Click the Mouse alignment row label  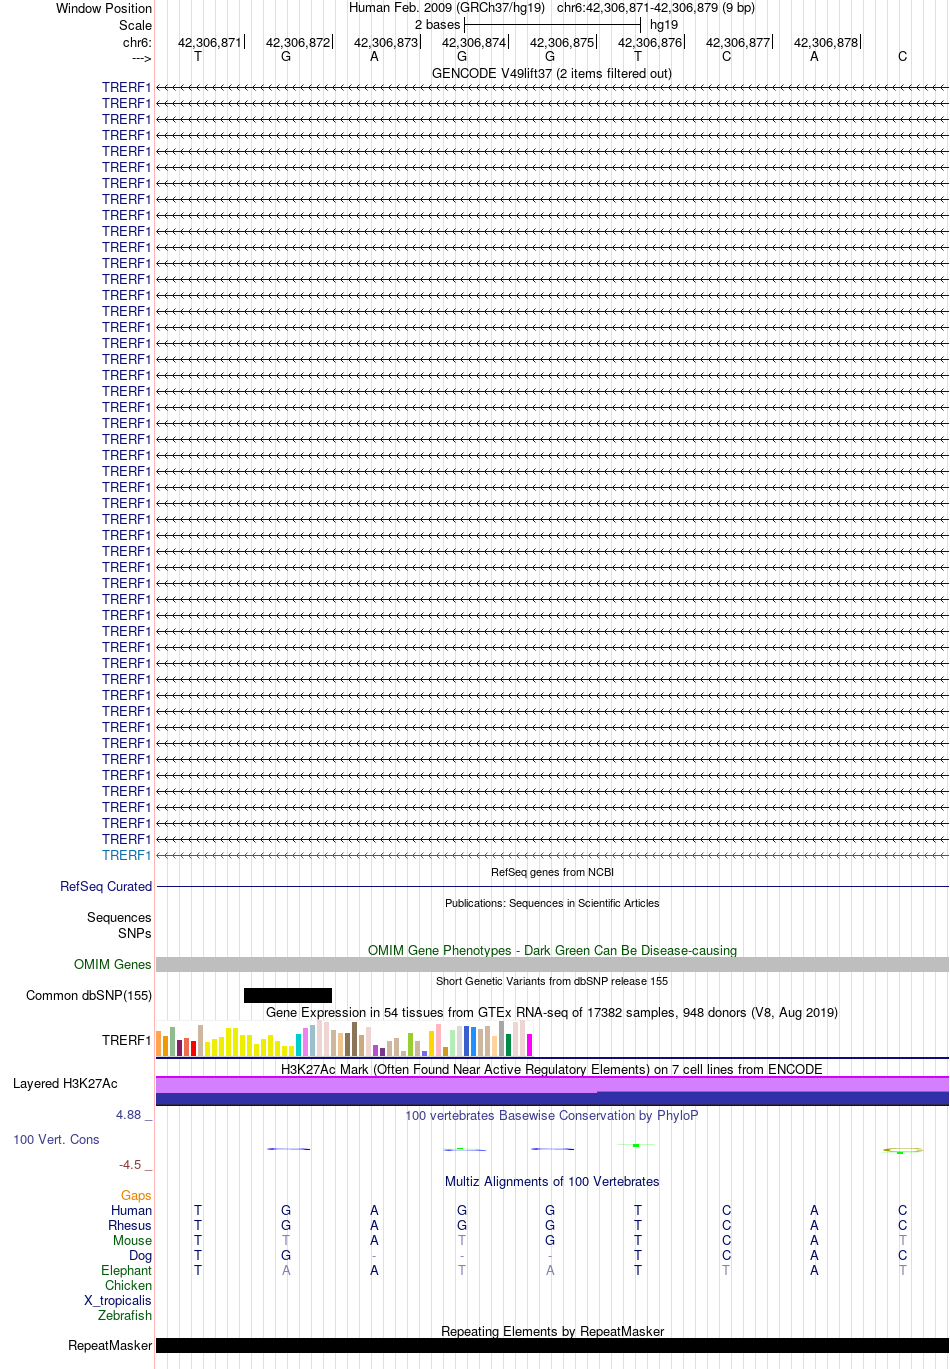132,1240
